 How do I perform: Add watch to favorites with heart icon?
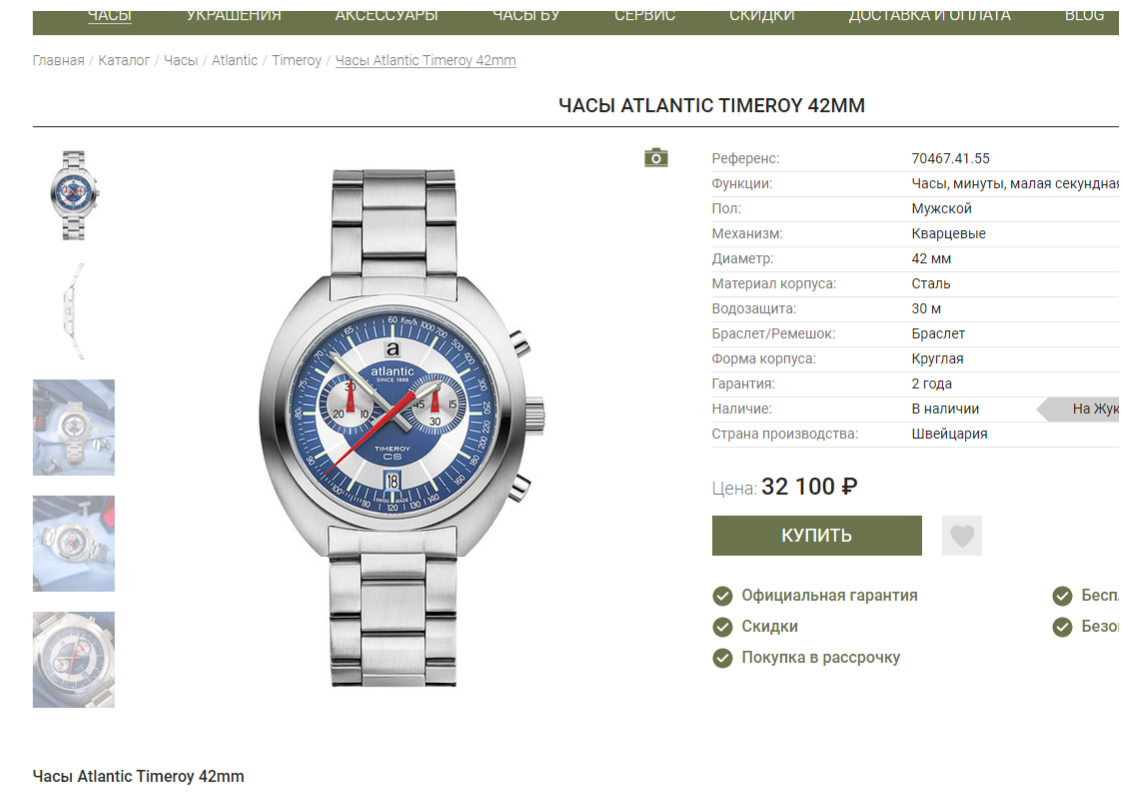pos(962,535)
